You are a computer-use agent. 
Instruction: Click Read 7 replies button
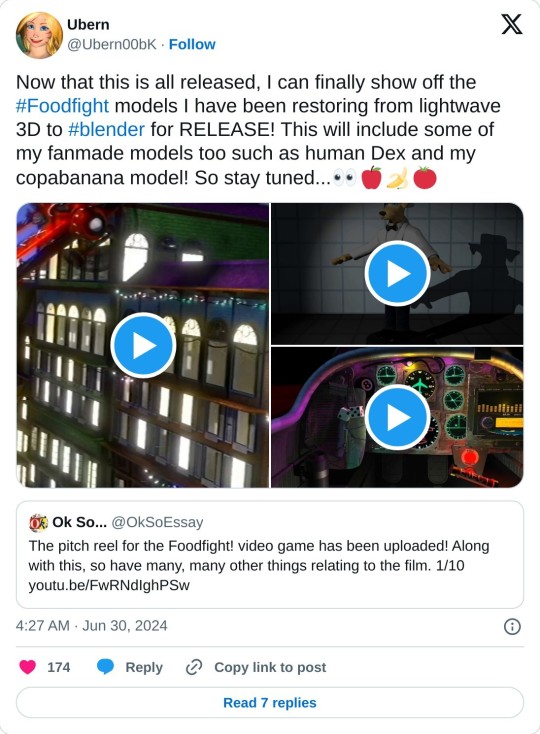tap(270, 703)
